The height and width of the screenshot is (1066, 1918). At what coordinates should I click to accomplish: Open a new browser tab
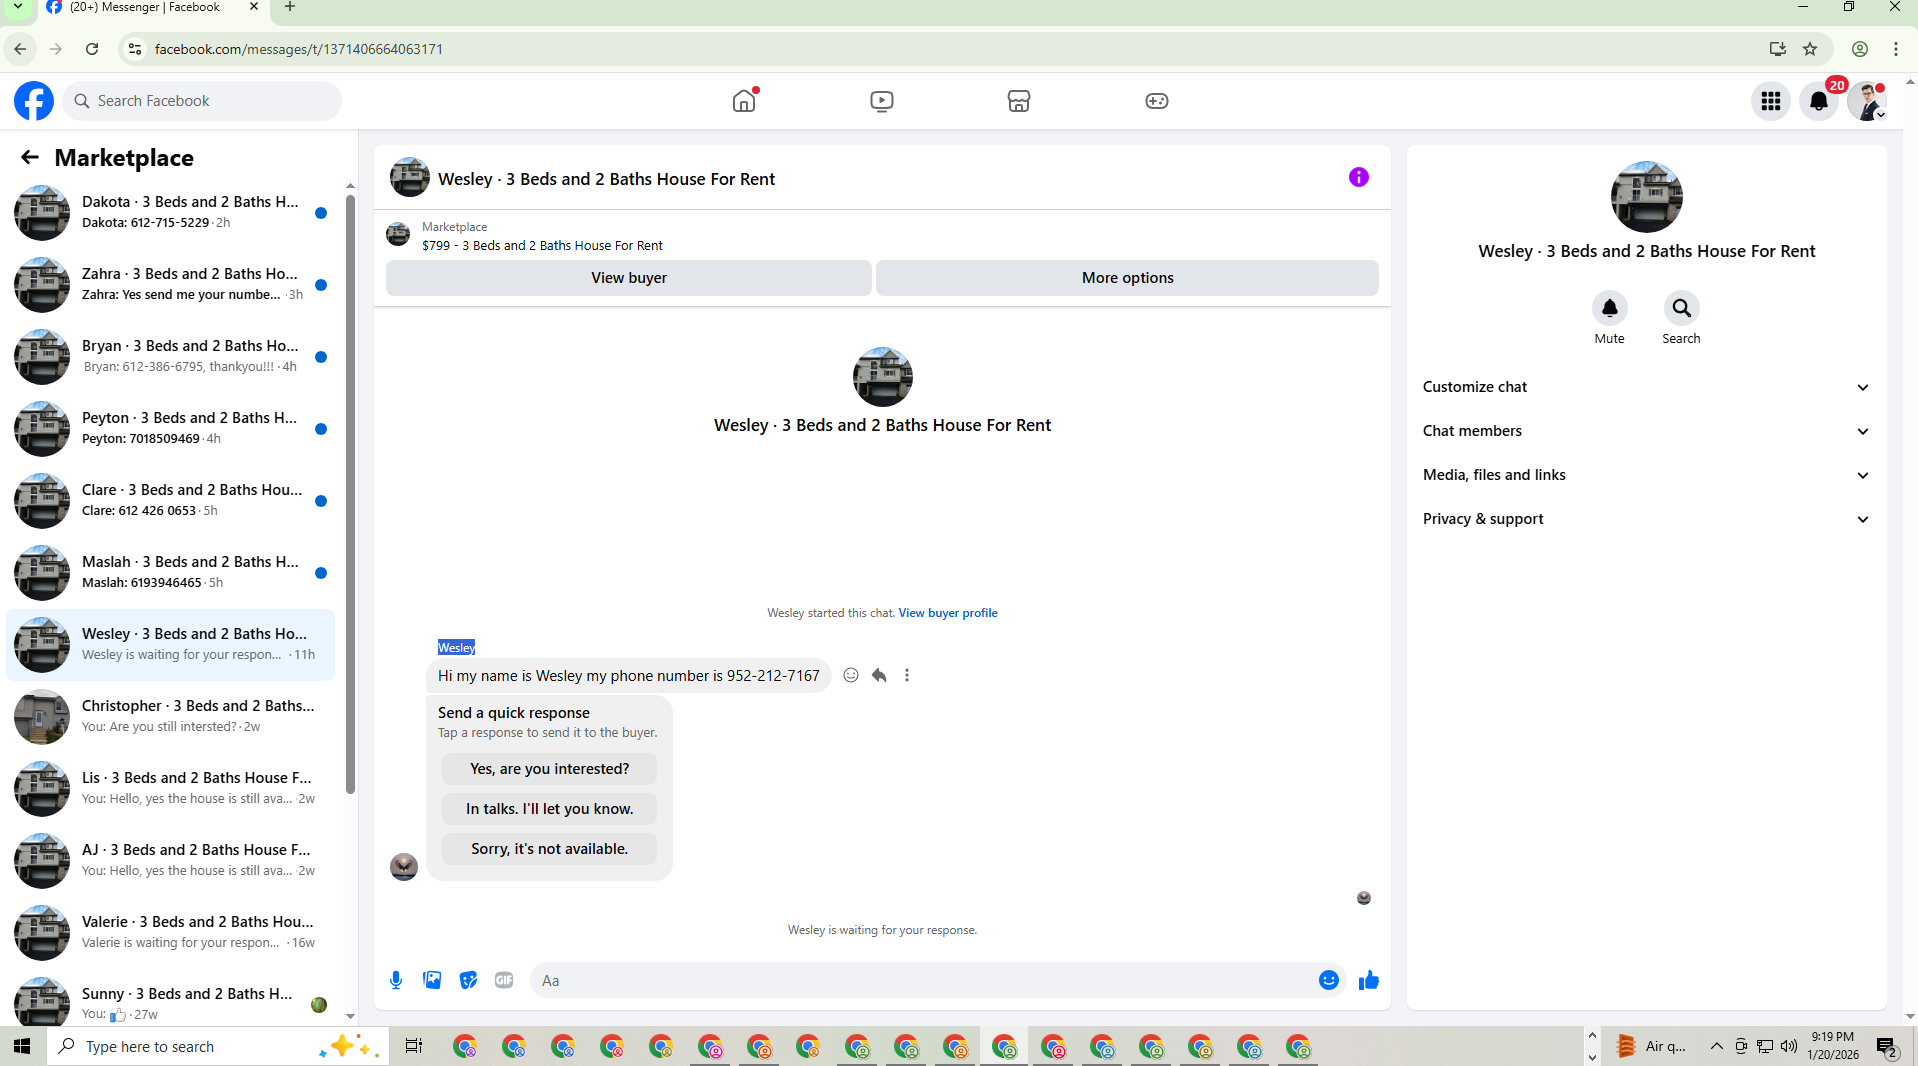pos(290,7)
